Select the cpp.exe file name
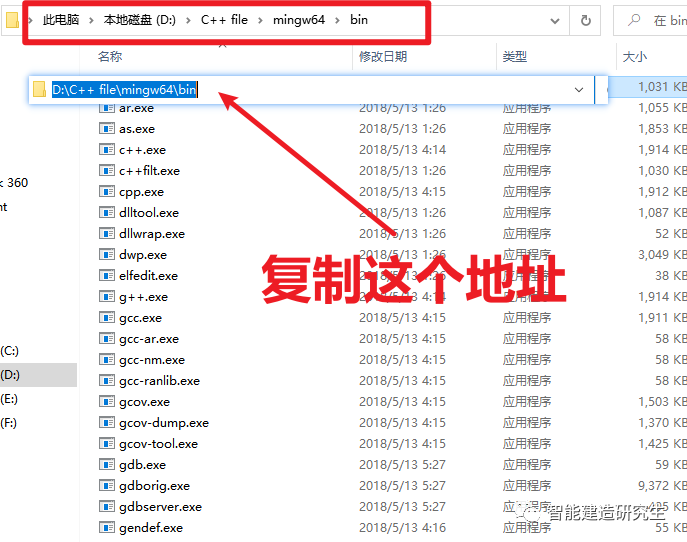 (x=141, y=192)
